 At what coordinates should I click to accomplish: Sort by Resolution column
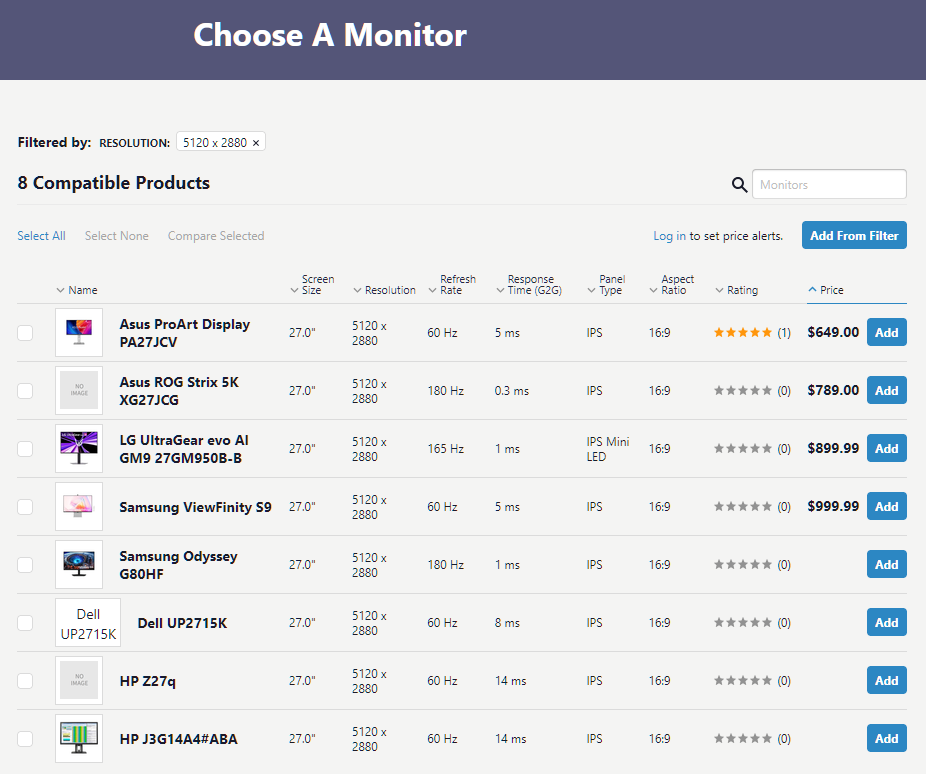click(384, 290)
